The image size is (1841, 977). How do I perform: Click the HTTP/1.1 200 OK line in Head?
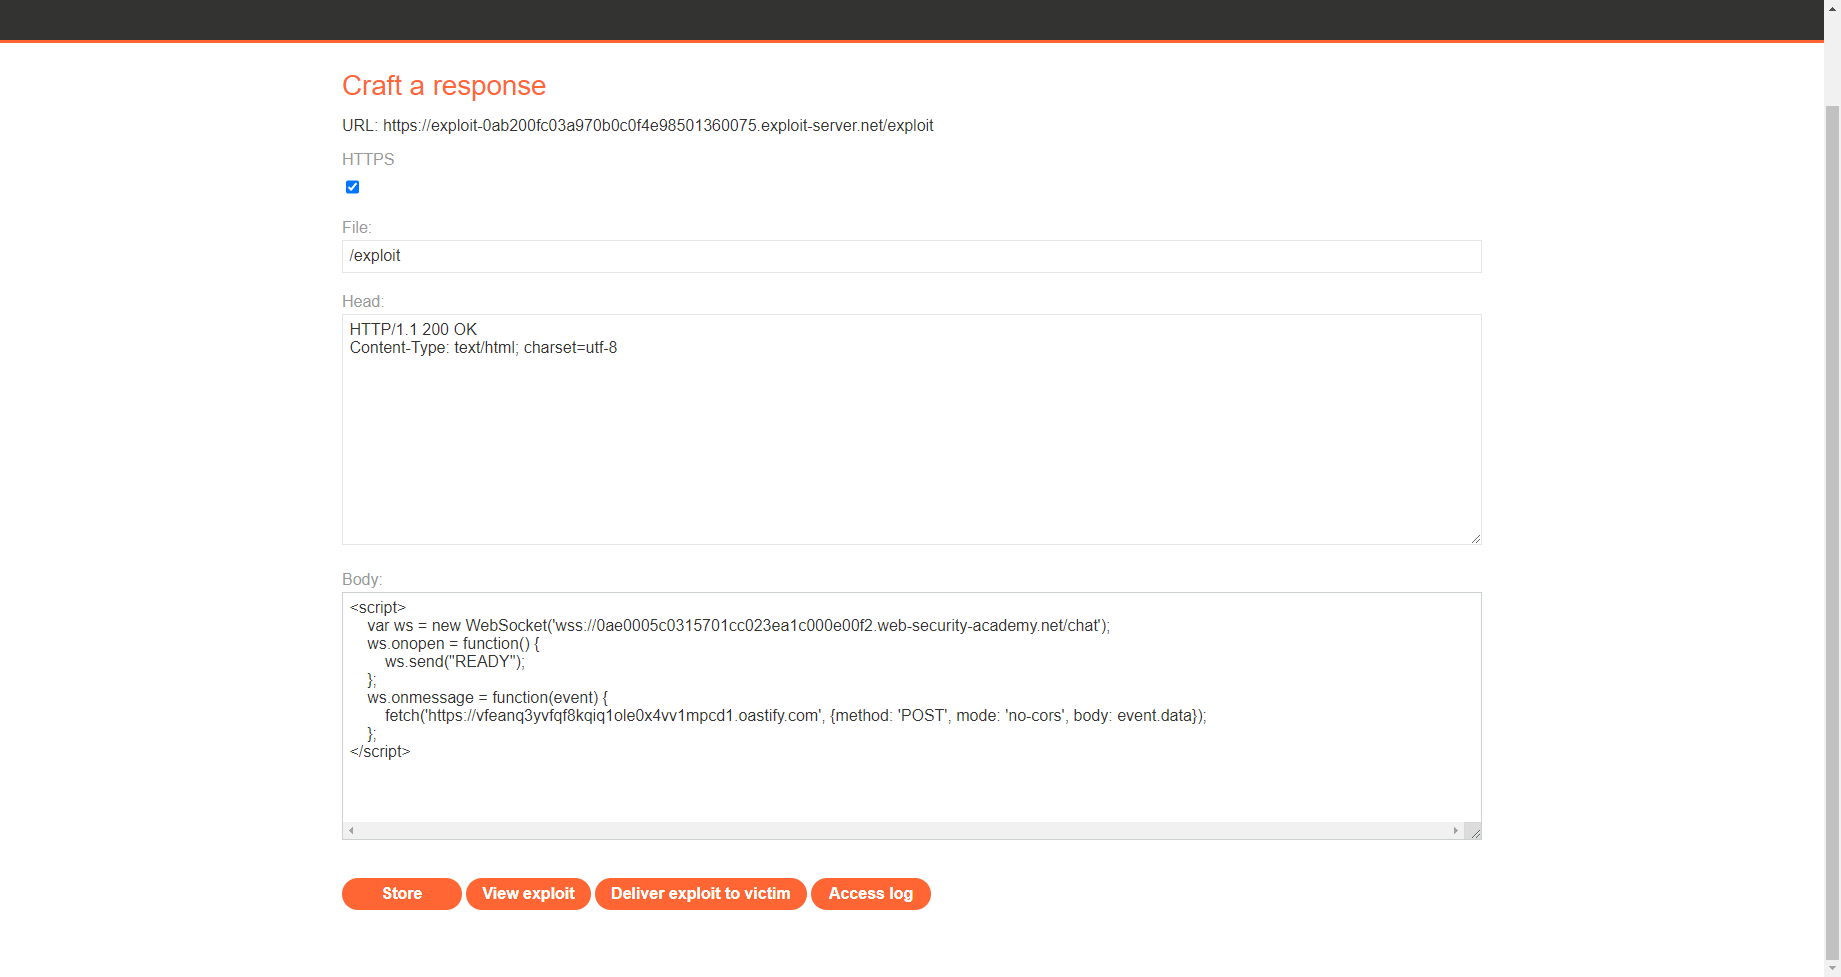[x=412, y=329]
